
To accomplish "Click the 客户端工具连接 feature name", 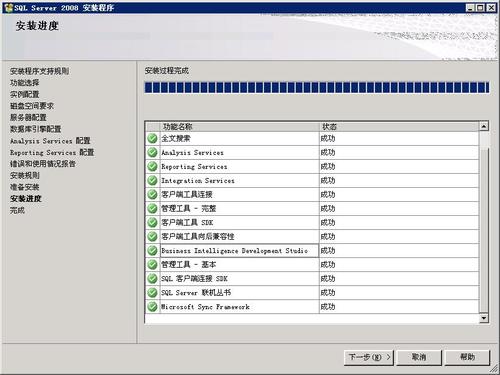I will click(x=187, y=194).
